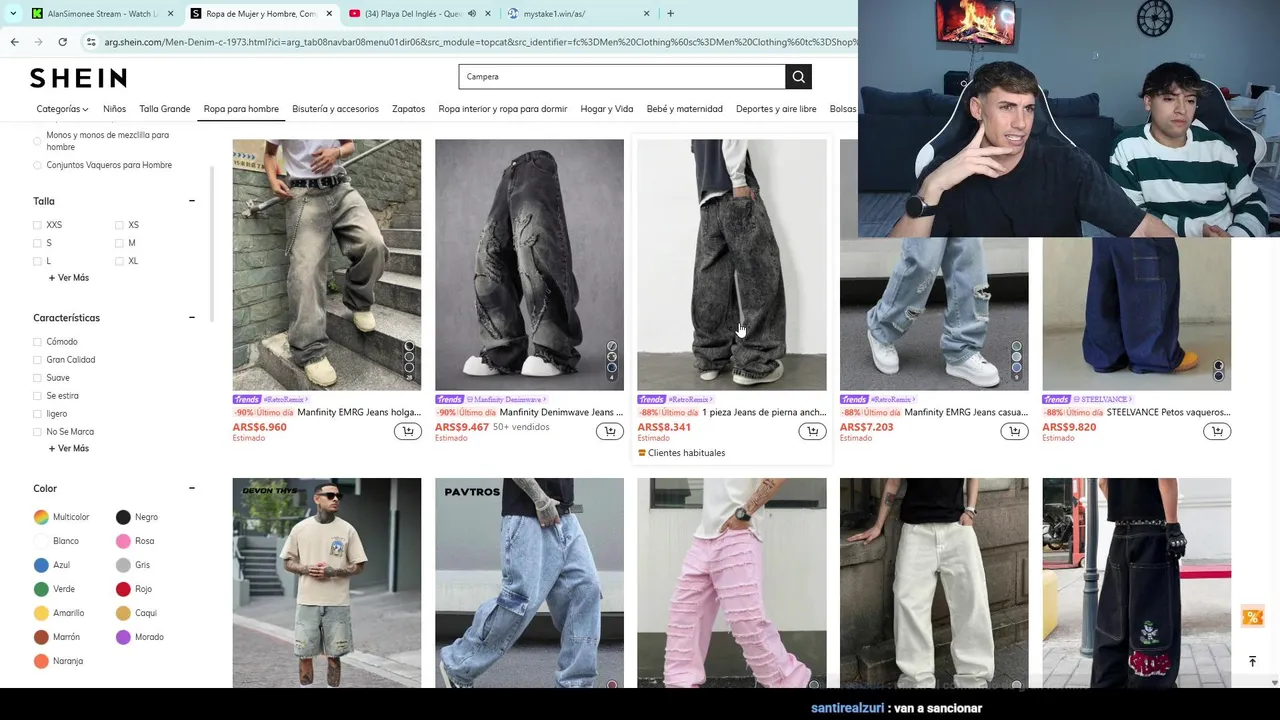The image size is (1280, 720).
Task: Open the Zapatos menu
Action: 408,109
